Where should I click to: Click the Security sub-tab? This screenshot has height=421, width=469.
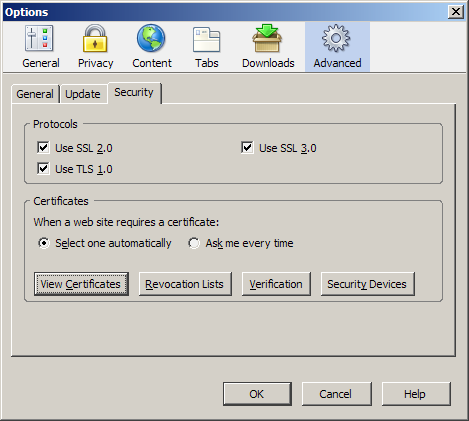[134, 92]
